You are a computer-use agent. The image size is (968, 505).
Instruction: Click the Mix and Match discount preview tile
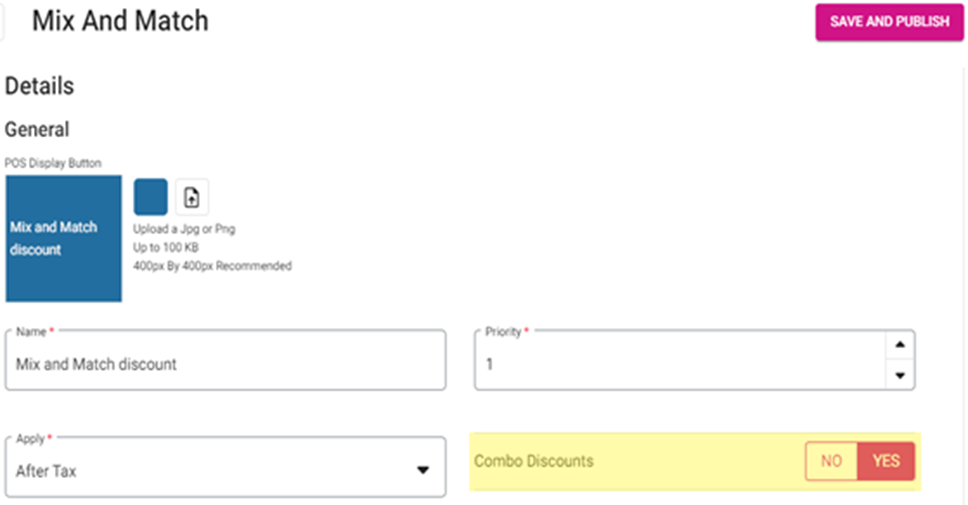tap(63, 239)
